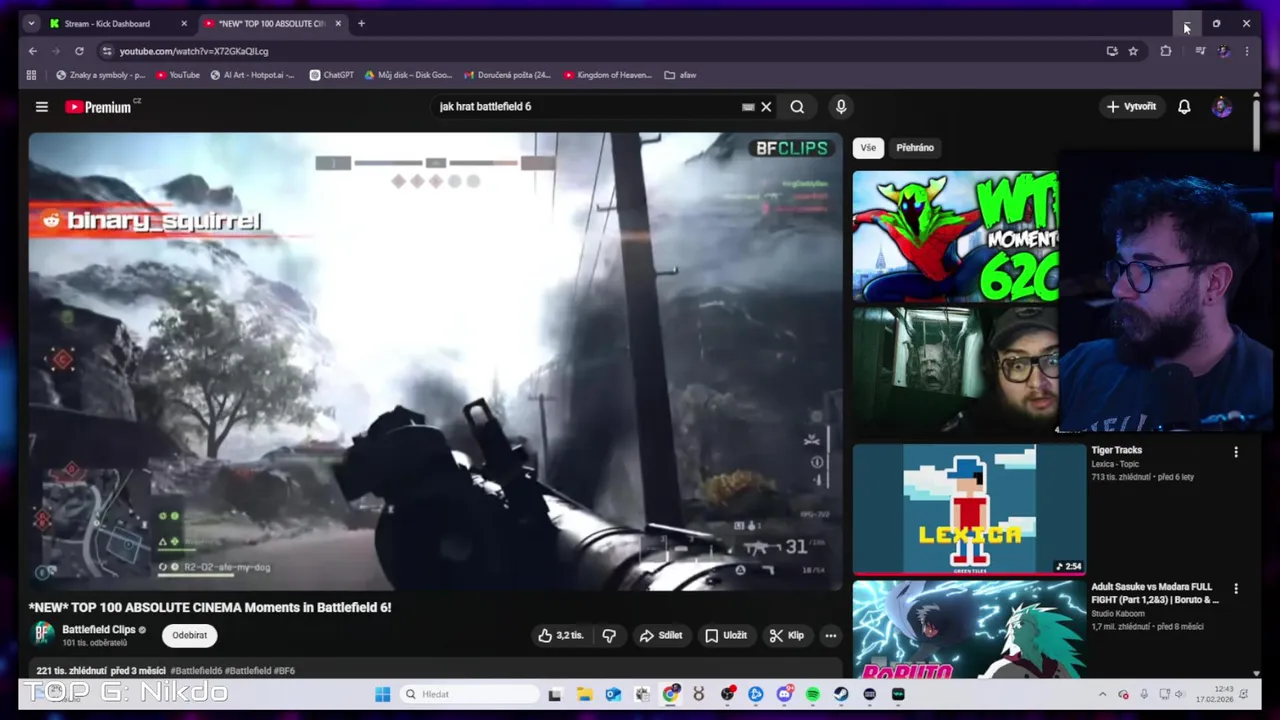Open Chrome three-dot menu
1280x720 pixels.
pyautogui.click(x=1246, y=51)
